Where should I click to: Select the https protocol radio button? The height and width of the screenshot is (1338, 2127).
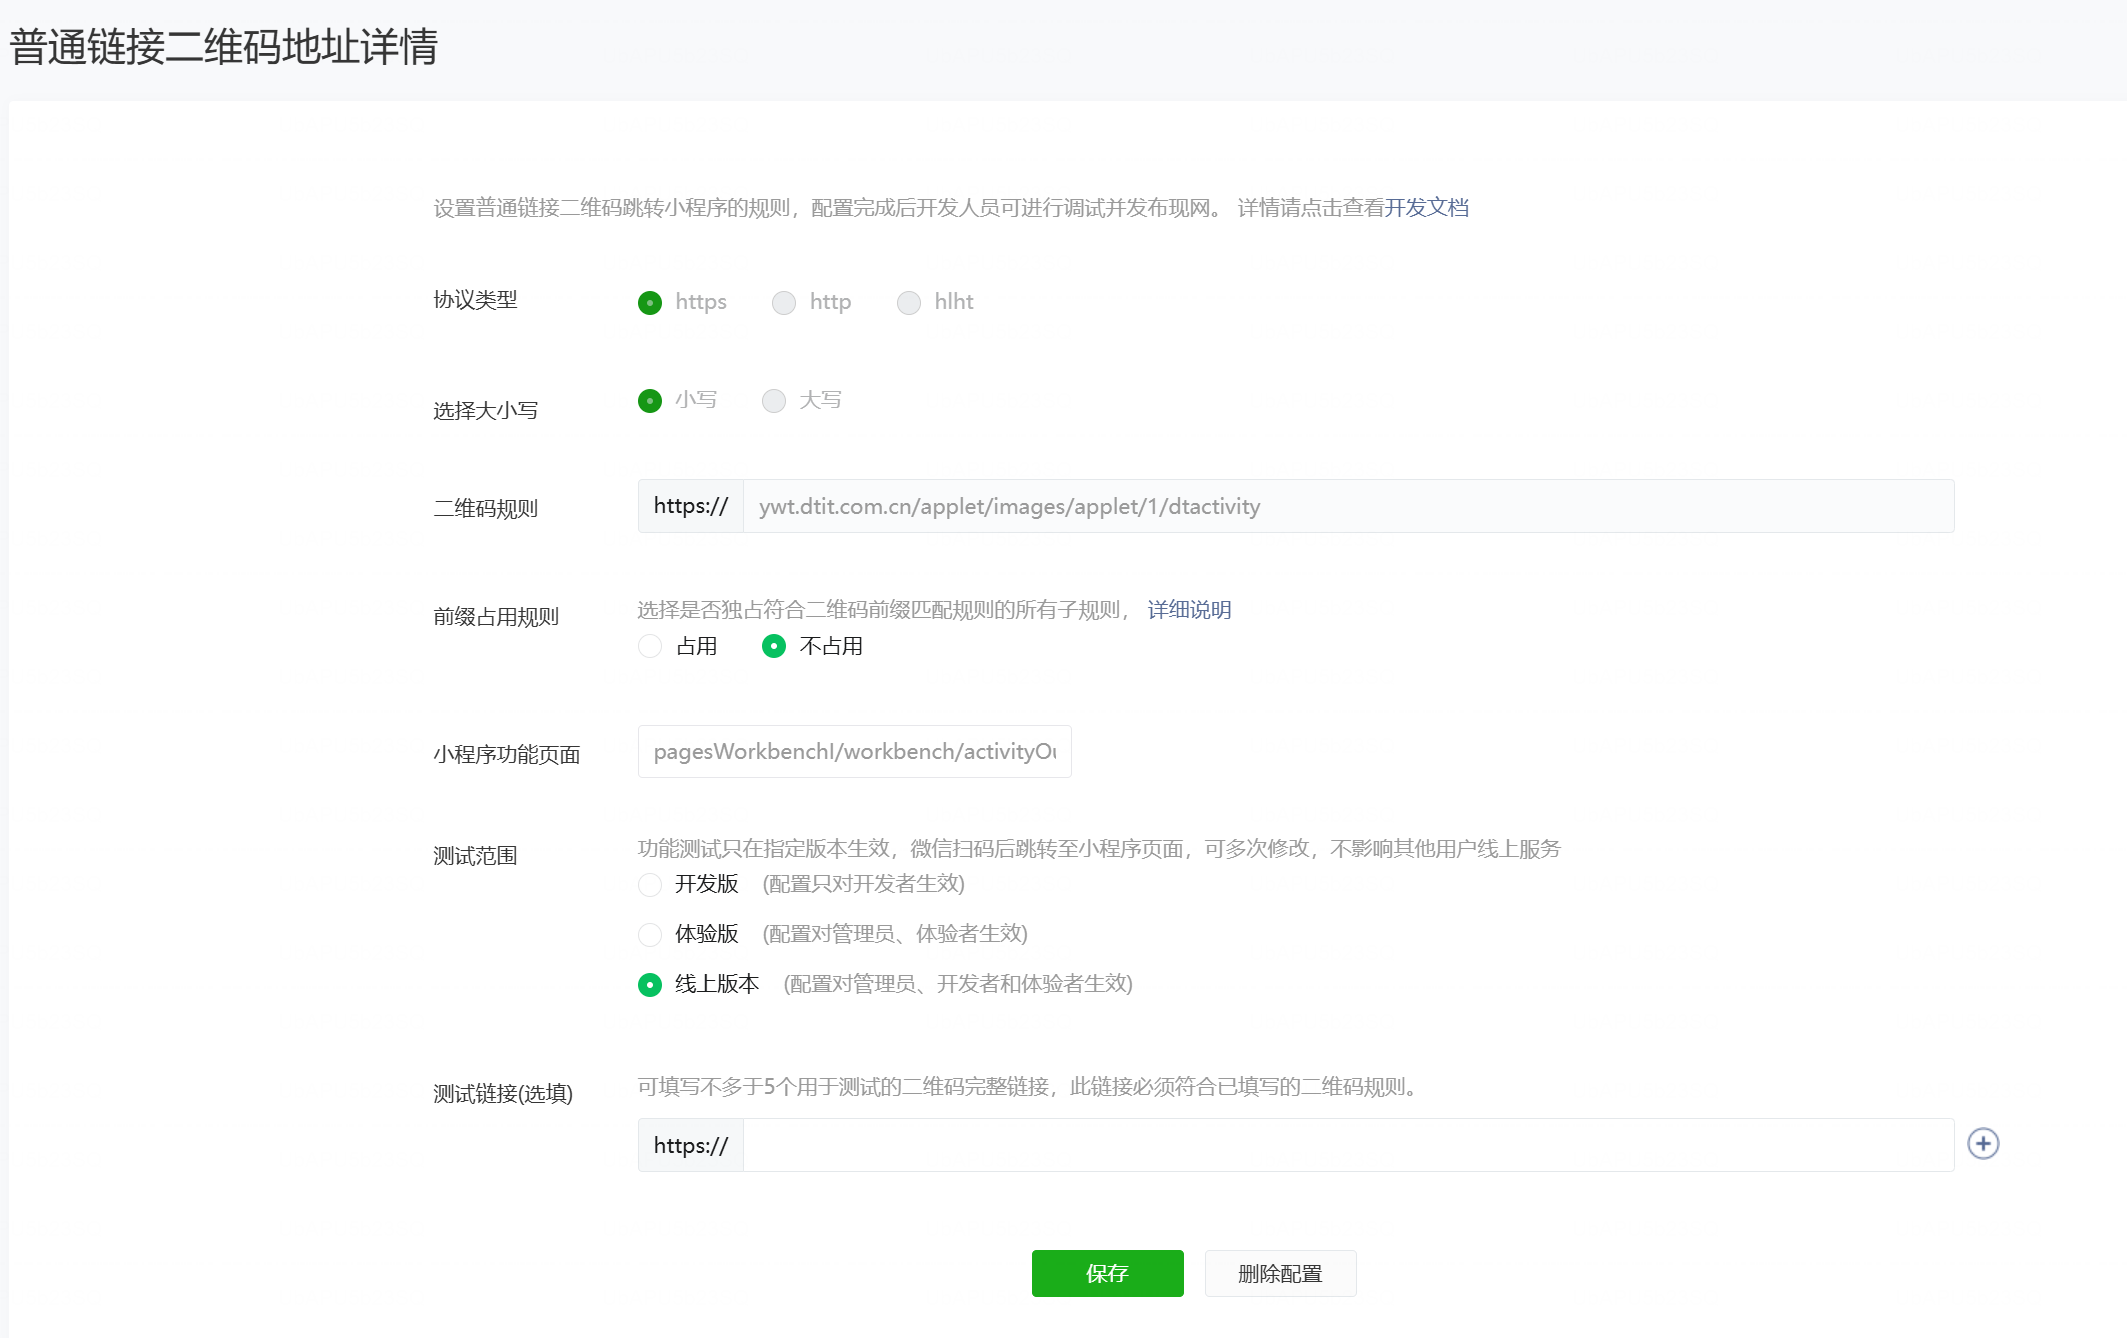tap(650, 302)
